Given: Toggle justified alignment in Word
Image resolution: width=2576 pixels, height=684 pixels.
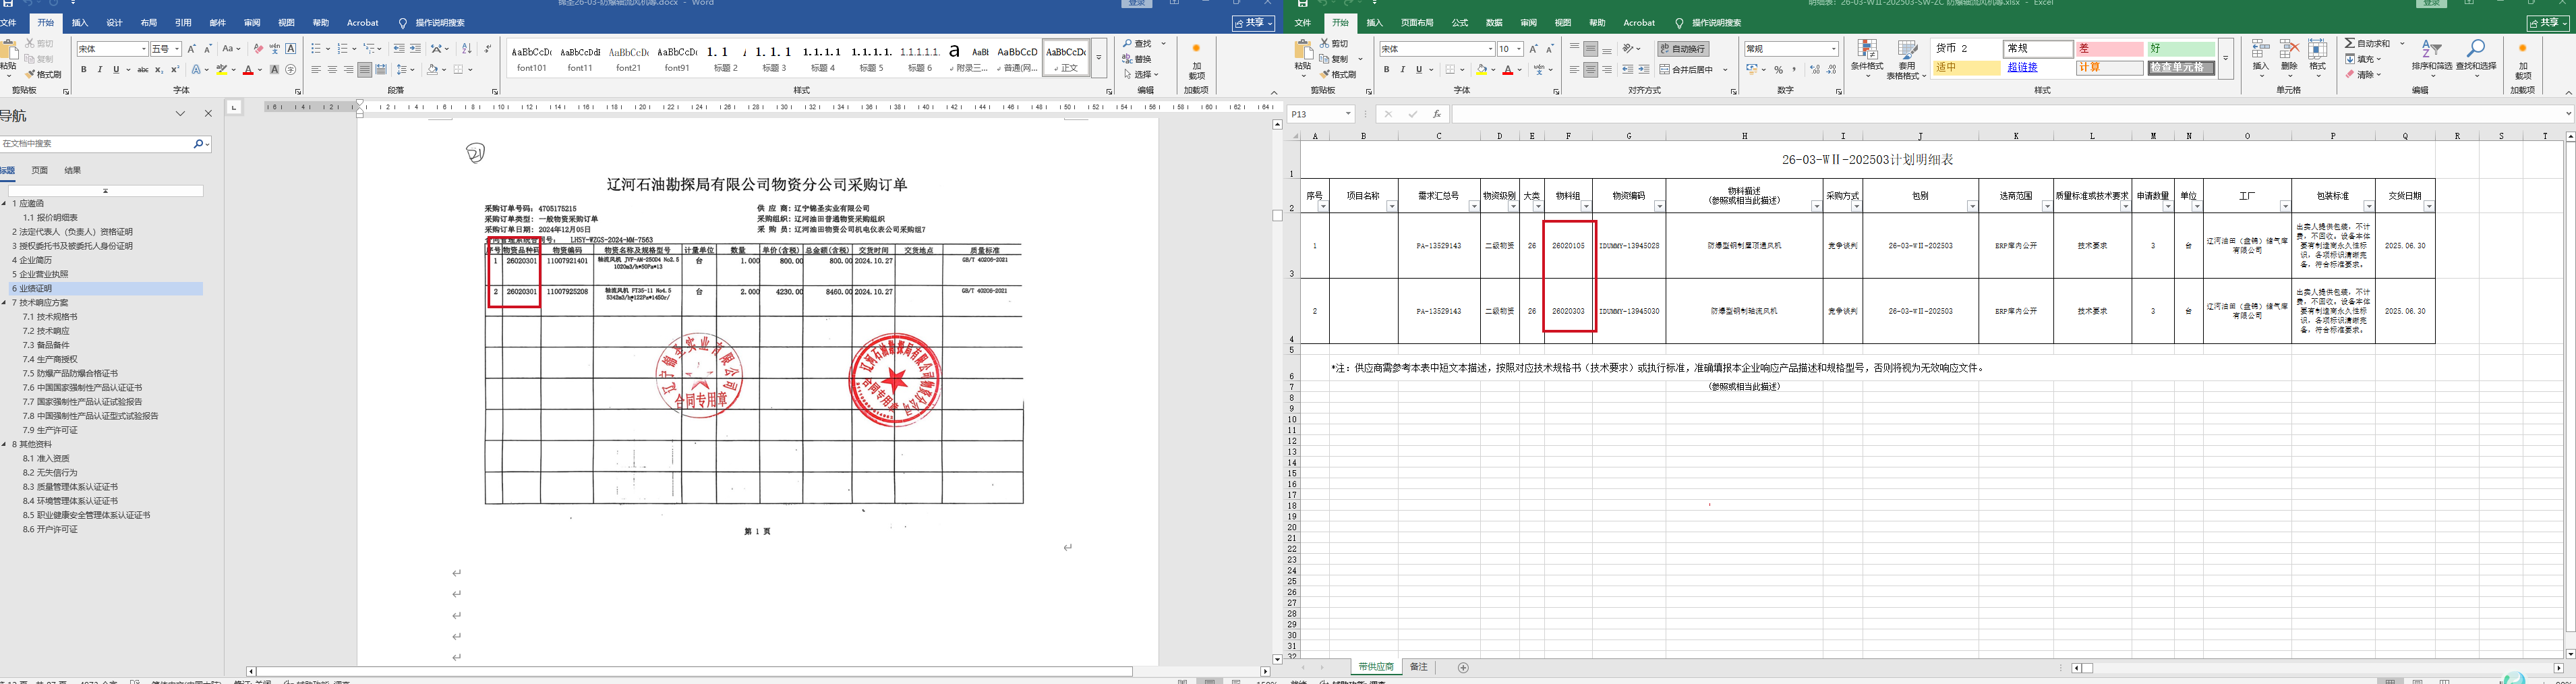Looking at the screenshot, I should (x=364, y=70).
